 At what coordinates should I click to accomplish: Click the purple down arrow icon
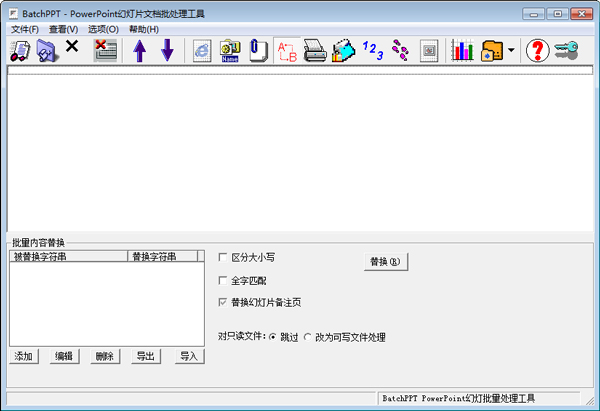(167, 50)
